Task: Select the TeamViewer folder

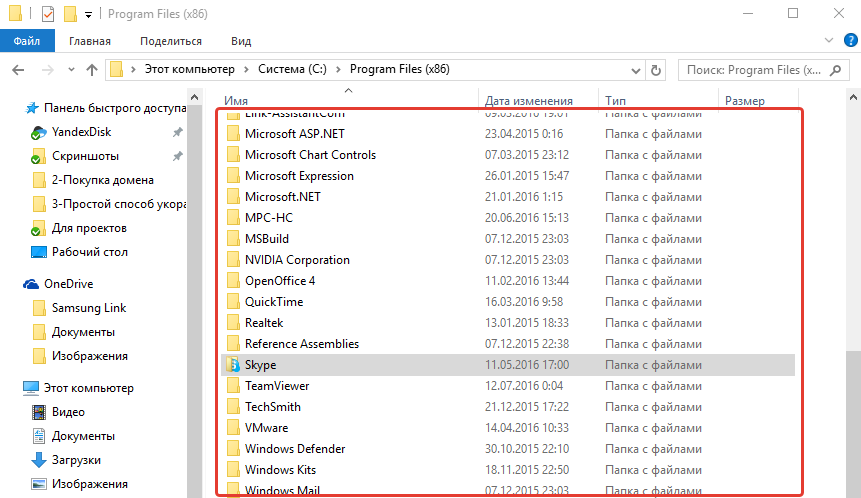Action: [x=277, y=386]
